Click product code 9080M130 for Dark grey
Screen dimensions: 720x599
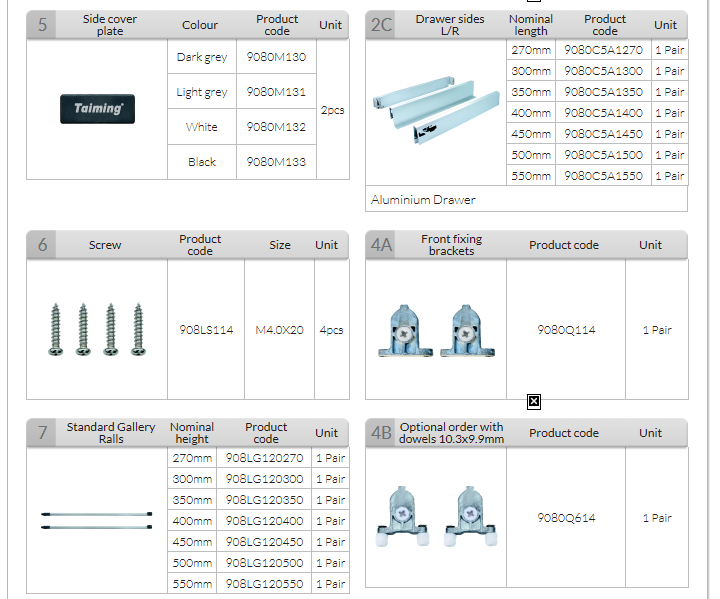pos(276,57)
